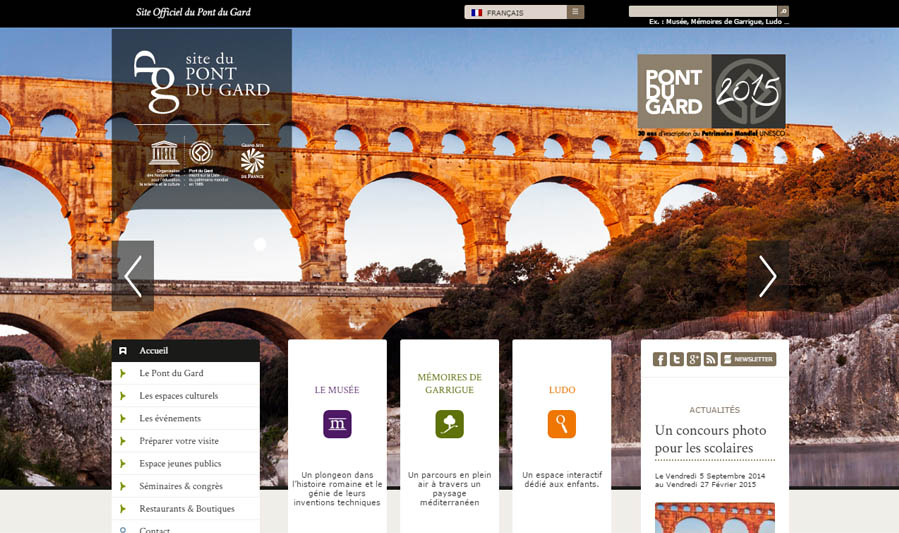Click the UNESCO temple logo
This screenshot has width=899, height=533.
tap(164, 152)
